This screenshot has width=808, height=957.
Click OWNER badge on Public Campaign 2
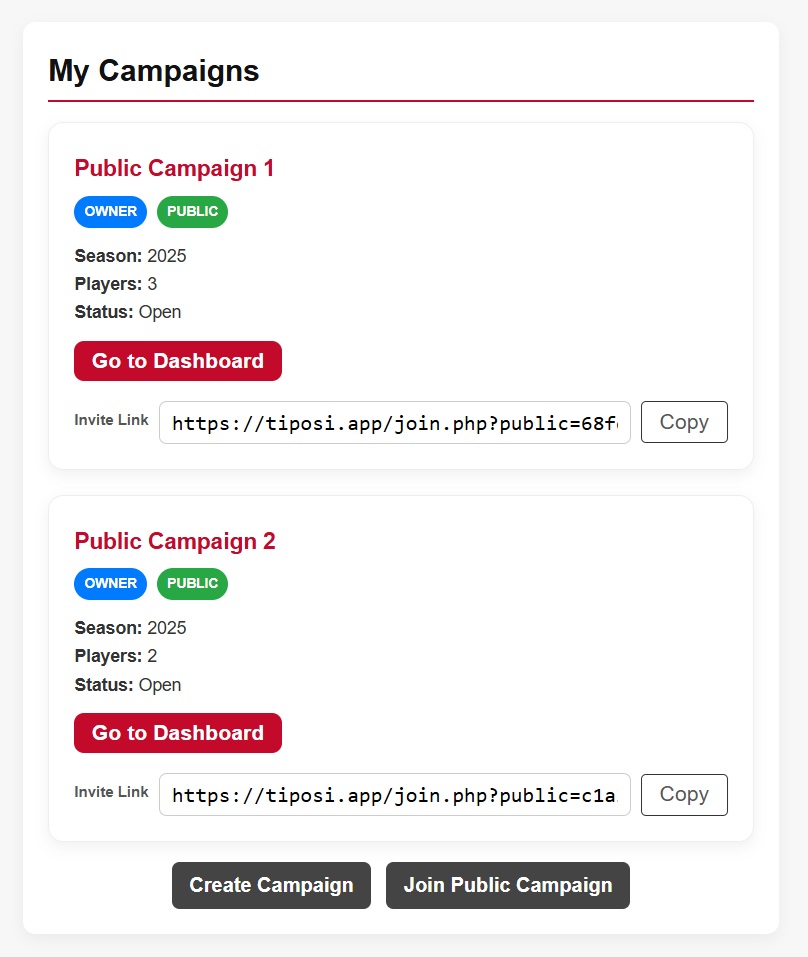(110, 583)
